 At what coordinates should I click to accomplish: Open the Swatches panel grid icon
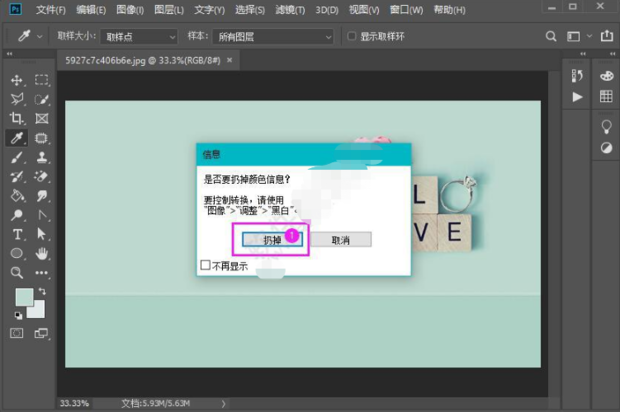click(x=606, y=96)
